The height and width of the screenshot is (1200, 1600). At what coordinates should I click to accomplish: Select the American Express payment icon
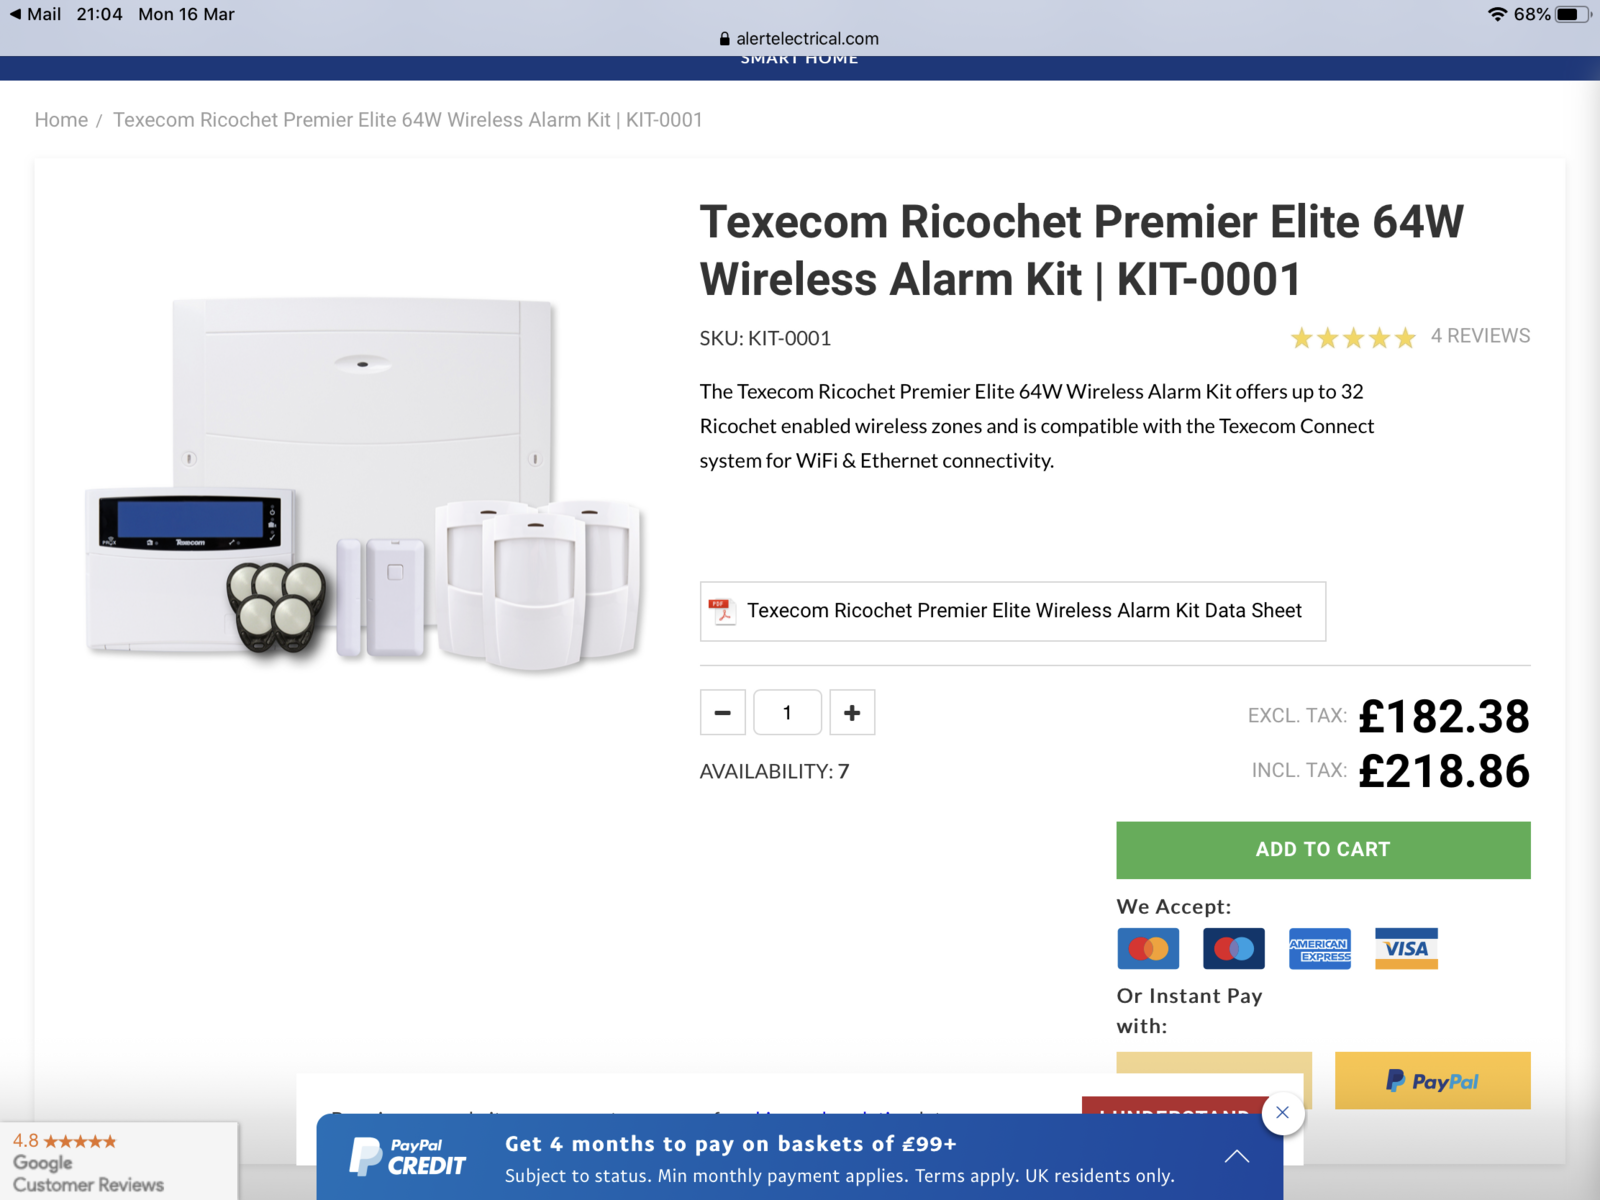tap(1320, 948)
